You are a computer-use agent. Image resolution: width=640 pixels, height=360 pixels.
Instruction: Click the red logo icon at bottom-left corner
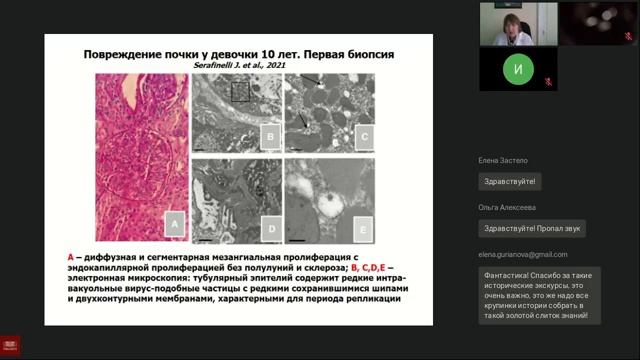click(x=10, y=345)
